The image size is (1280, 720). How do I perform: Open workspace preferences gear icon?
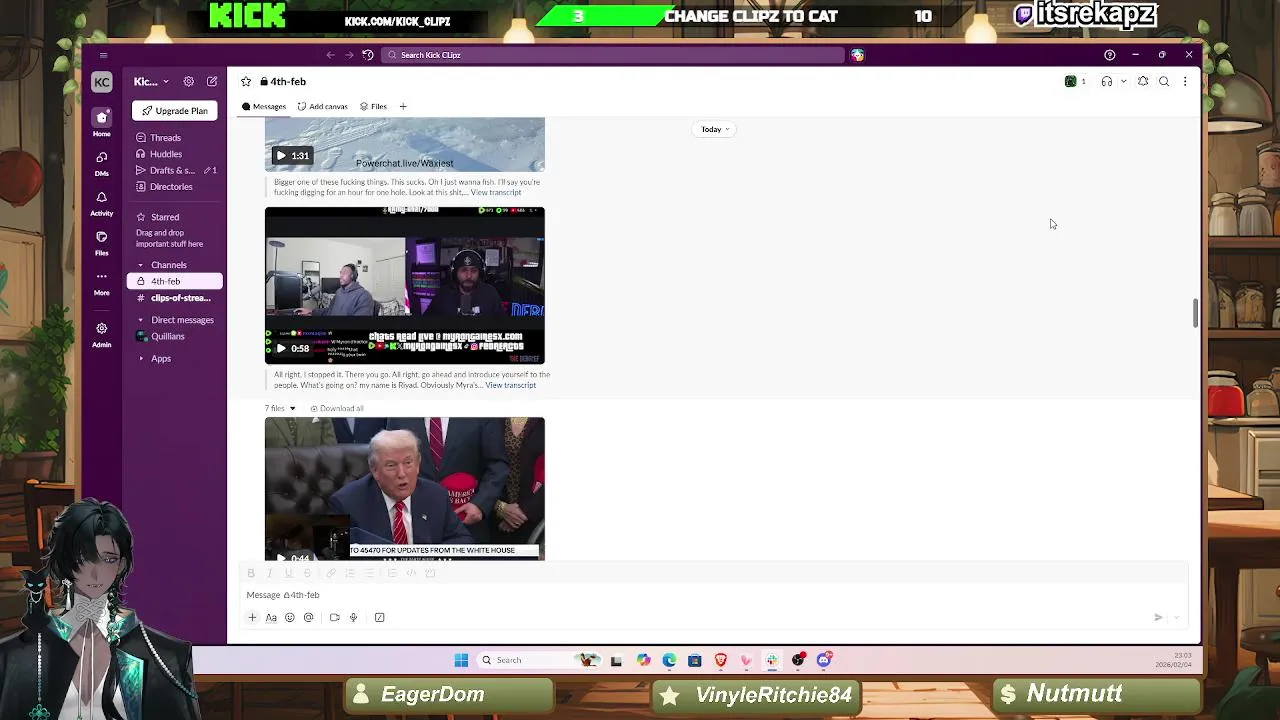click(x=188, y=81)
